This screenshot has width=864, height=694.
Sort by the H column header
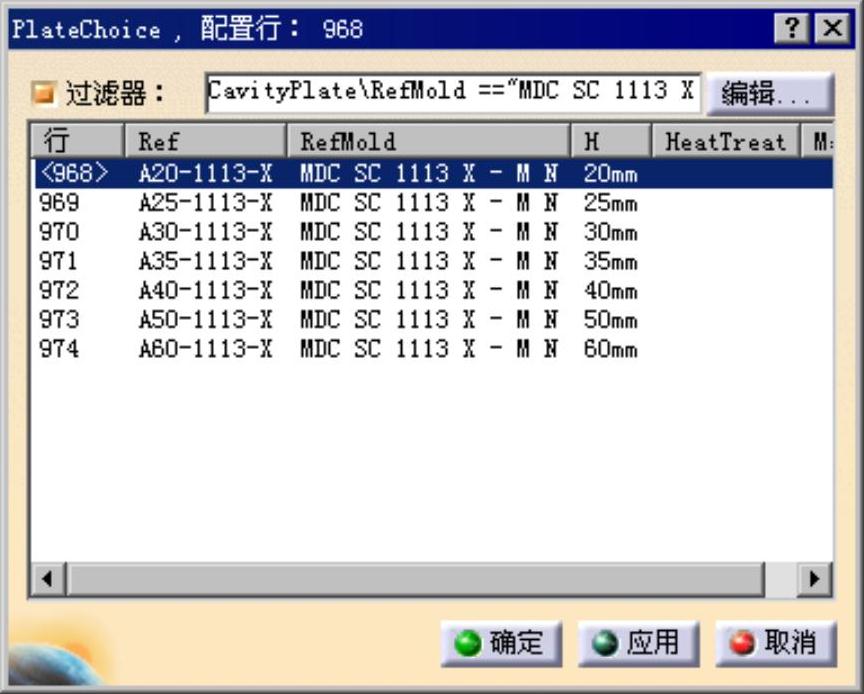[x=611, y=141]
